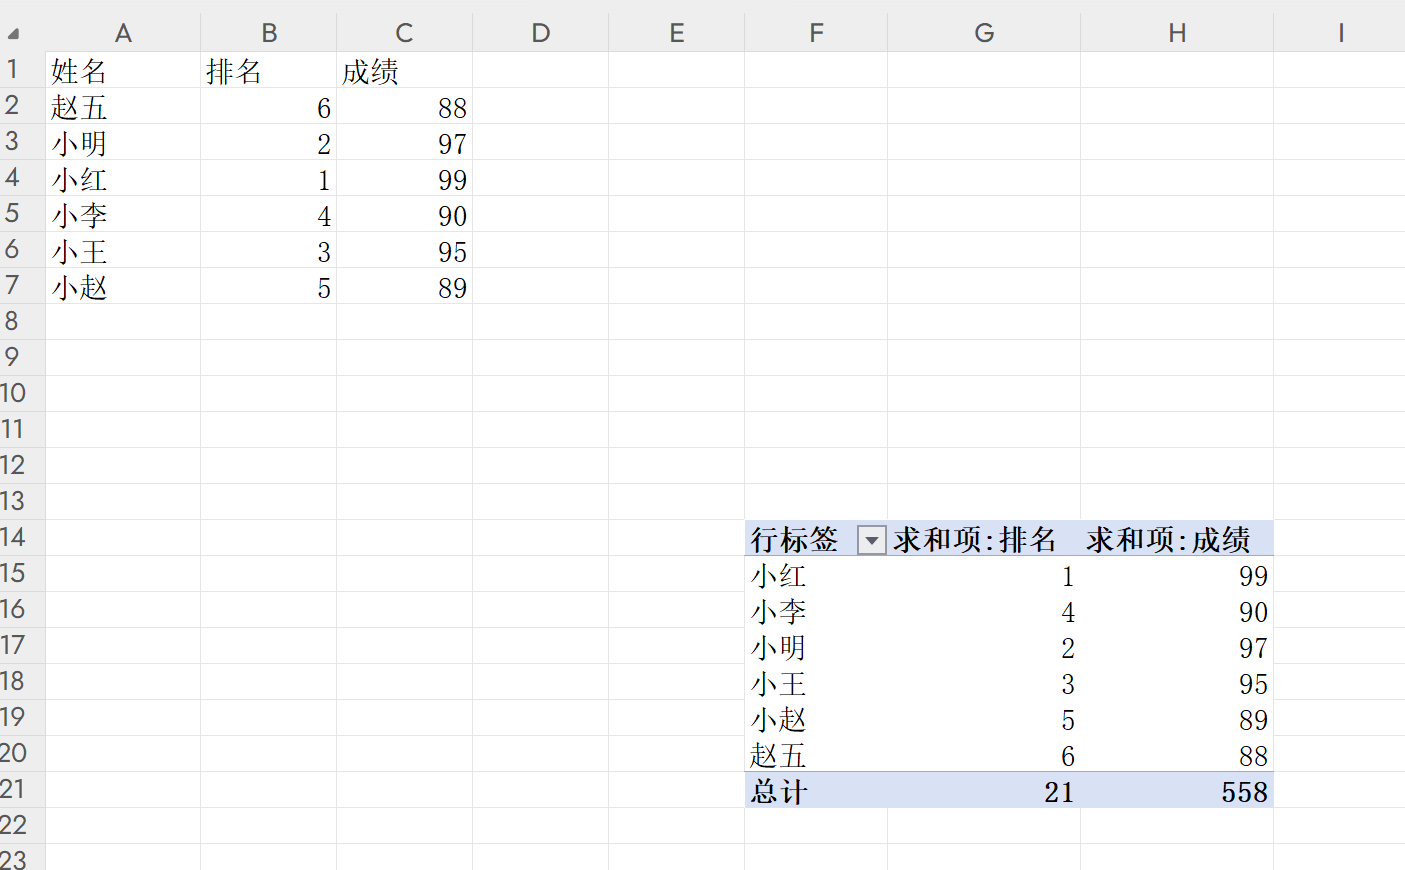
Task: Click cell B7 with rank 5
Action: [x=268, y=288]
